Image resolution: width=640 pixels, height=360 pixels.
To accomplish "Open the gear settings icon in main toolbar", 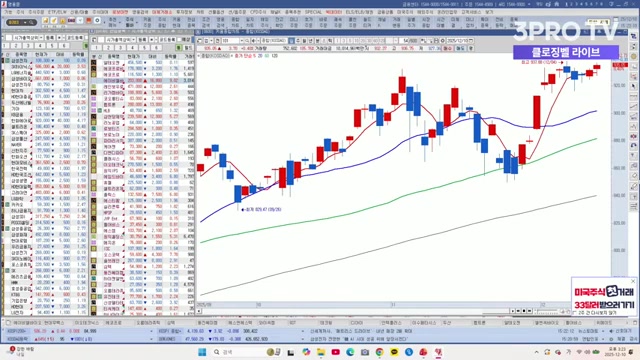I will click(97, 20).
